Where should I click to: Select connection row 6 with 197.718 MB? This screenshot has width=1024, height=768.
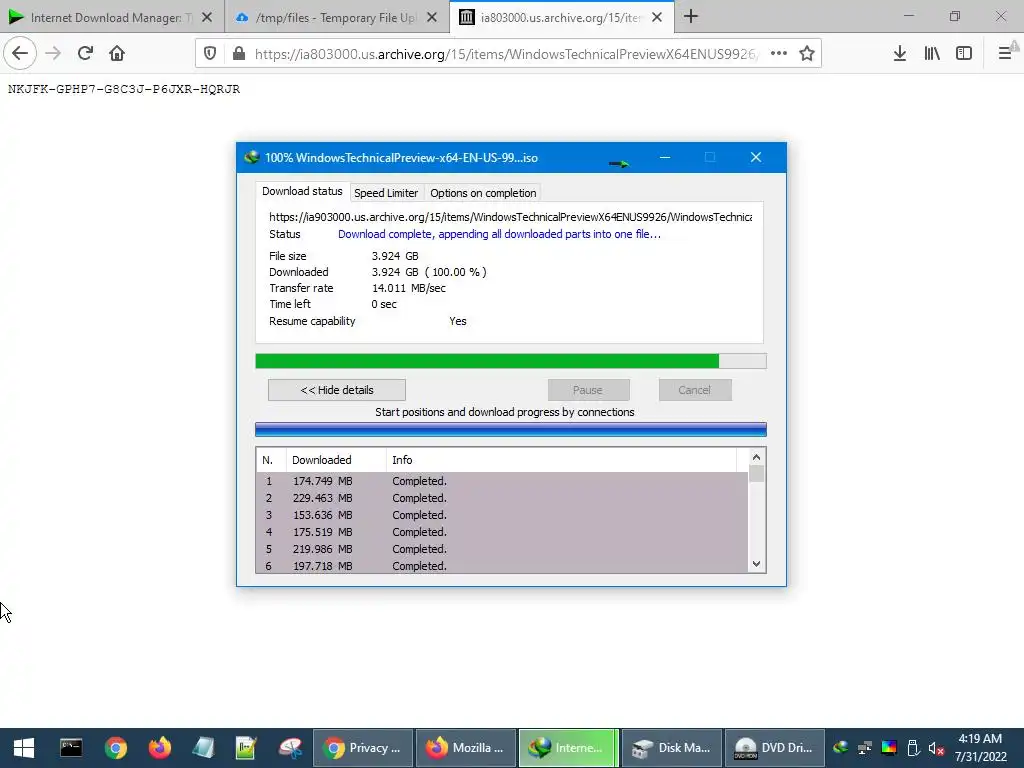tap(502, 566)
